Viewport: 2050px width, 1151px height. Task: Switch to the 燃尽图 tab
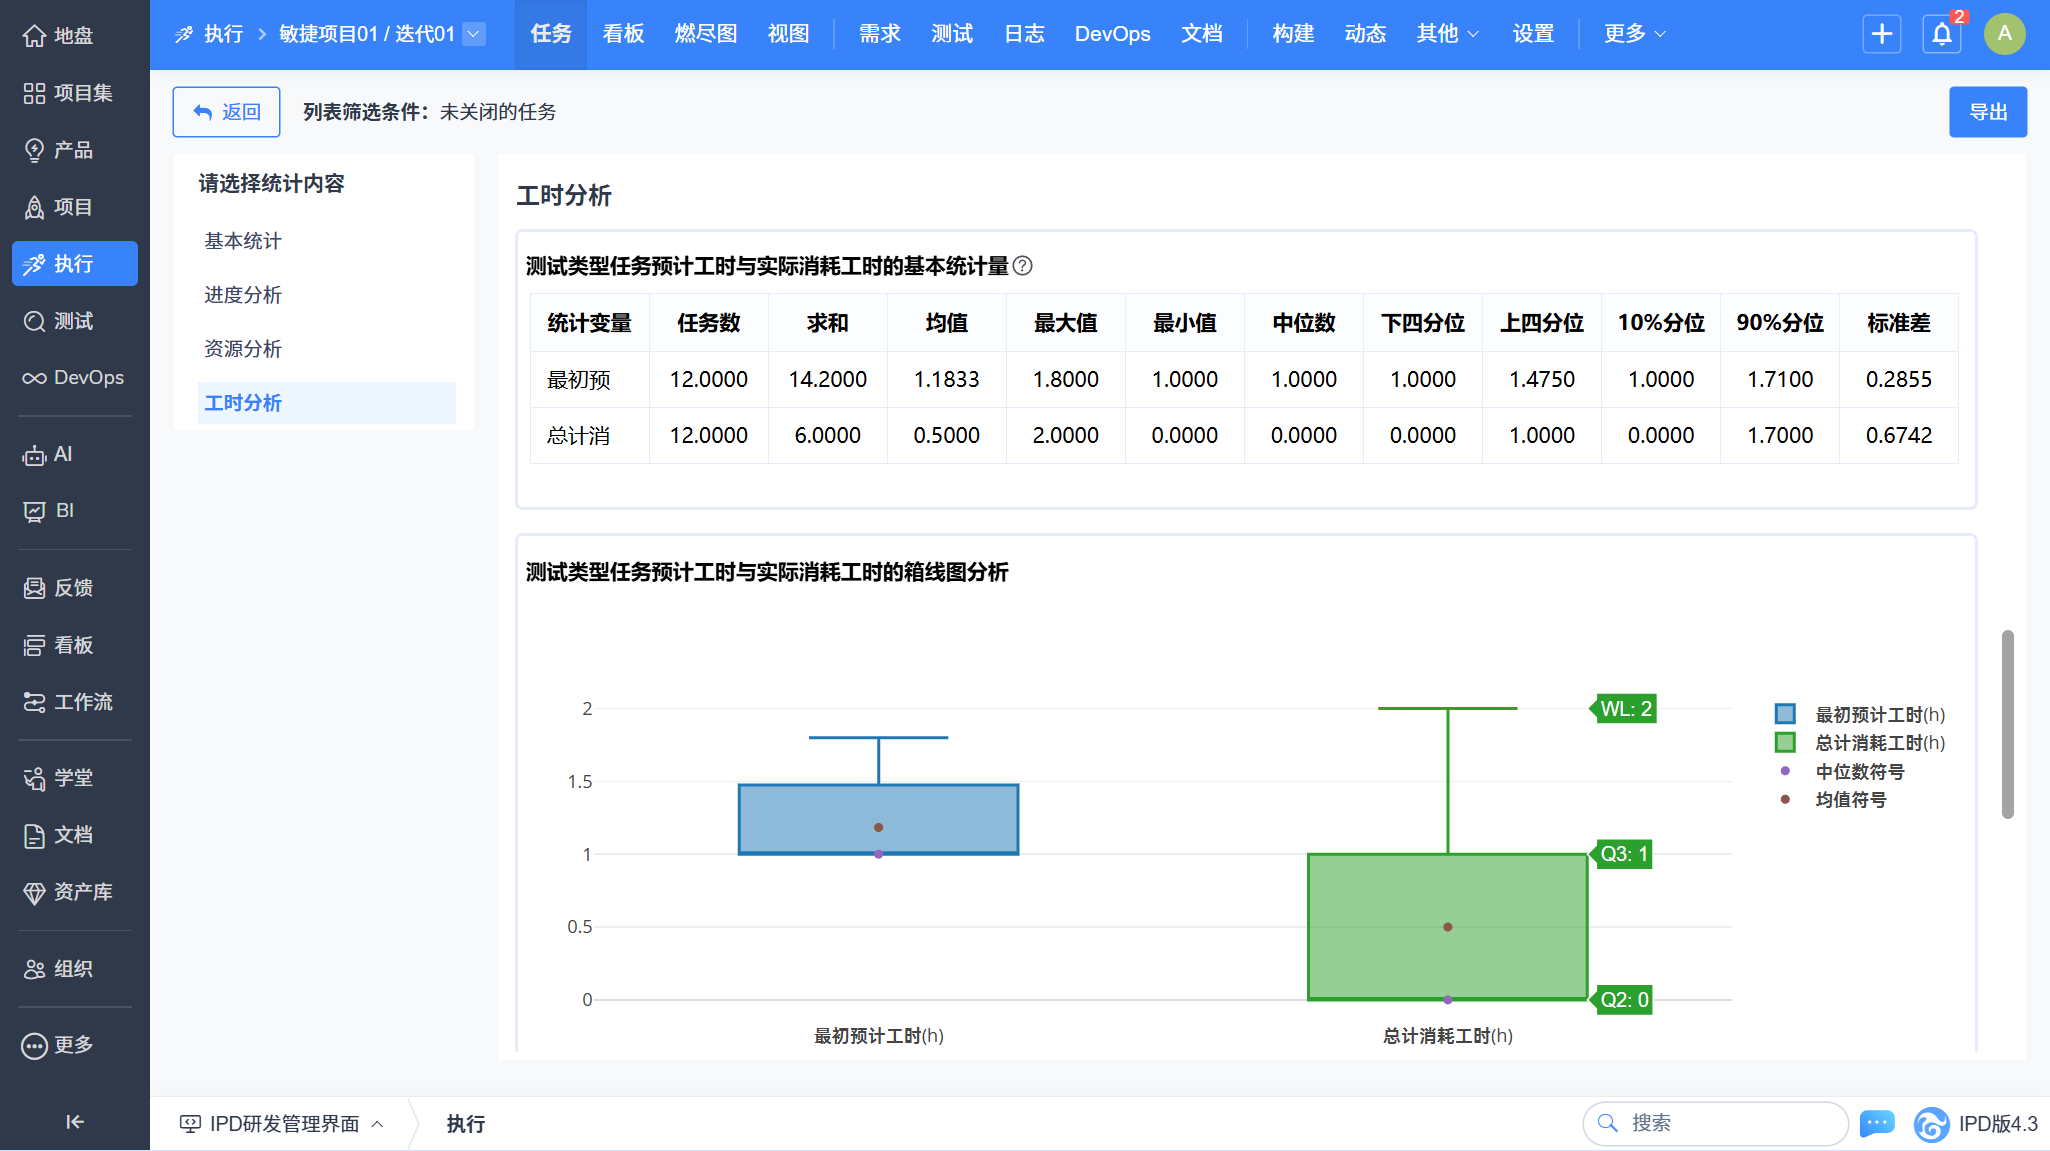pyautogui.click(x=705, y=34)
